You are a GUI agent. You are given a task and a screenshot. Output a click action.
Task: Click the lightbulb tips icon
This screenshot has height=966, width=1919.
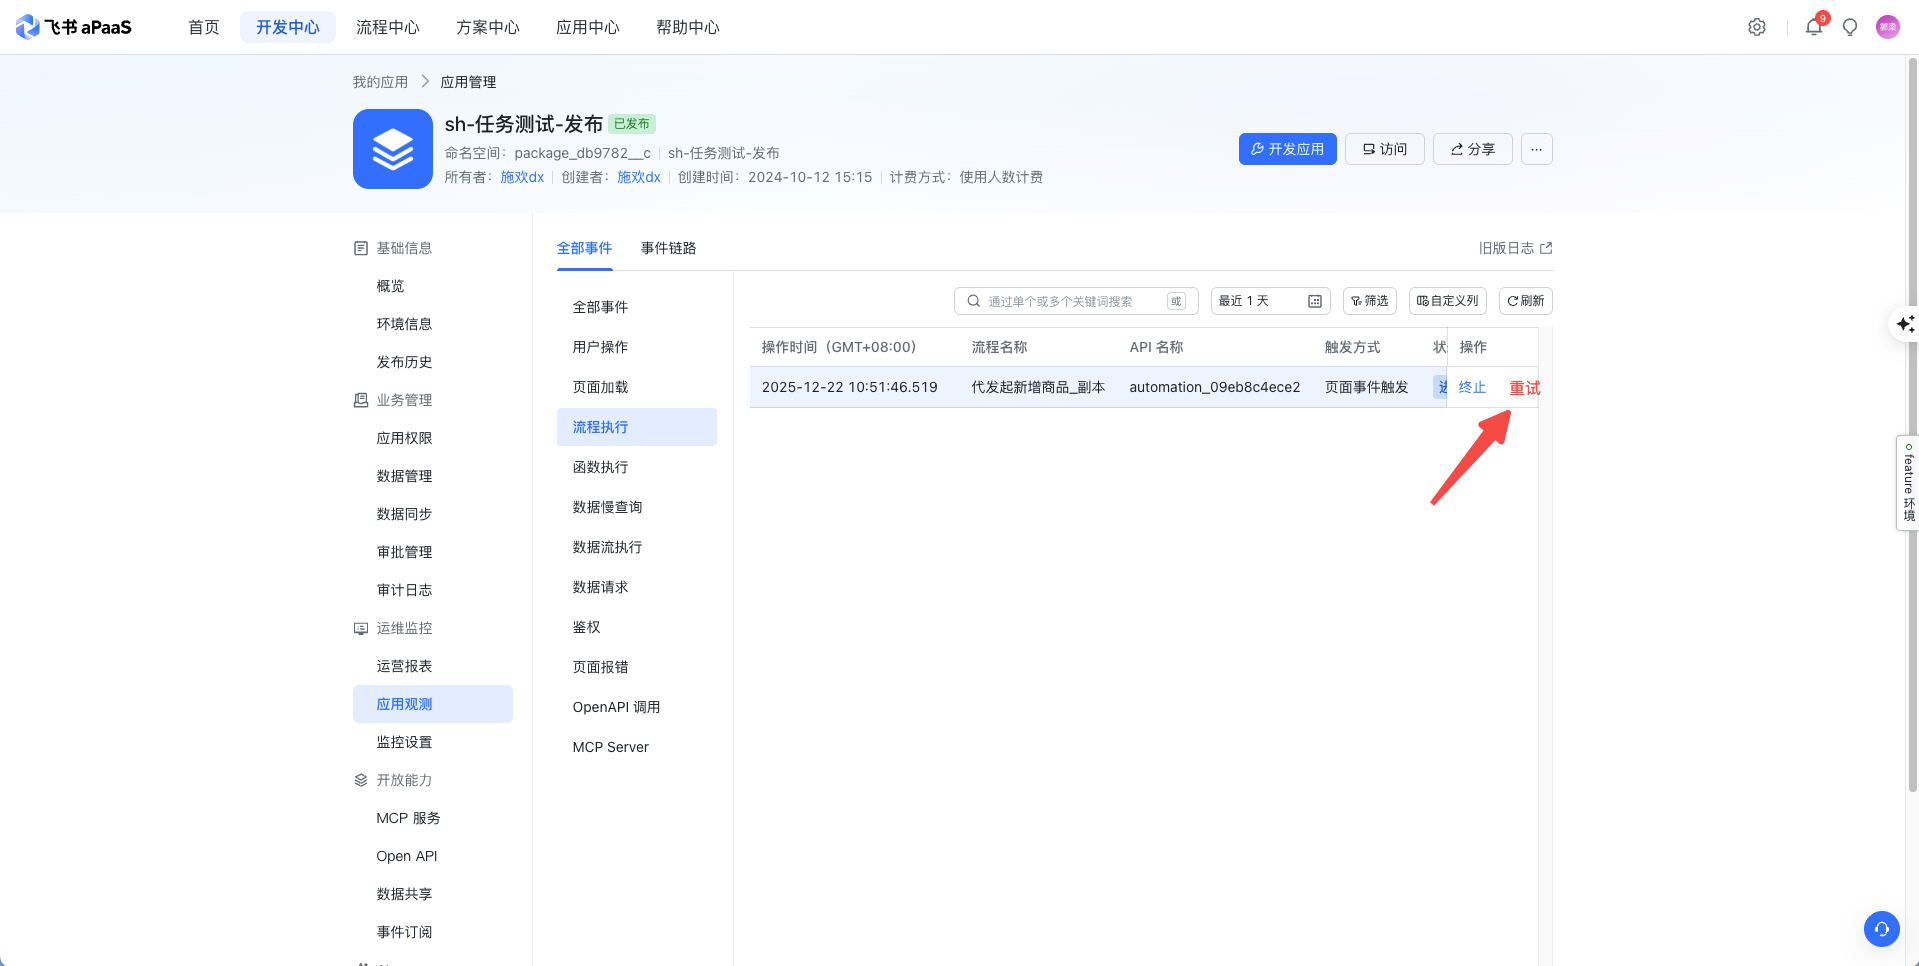[x=1850, y=27]
